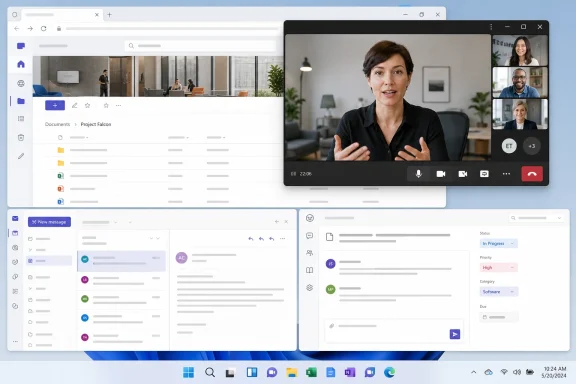Viewport: 576px width, 384px height.
Task: Select the folder icon in the sidebar
Action: [21, 101]
